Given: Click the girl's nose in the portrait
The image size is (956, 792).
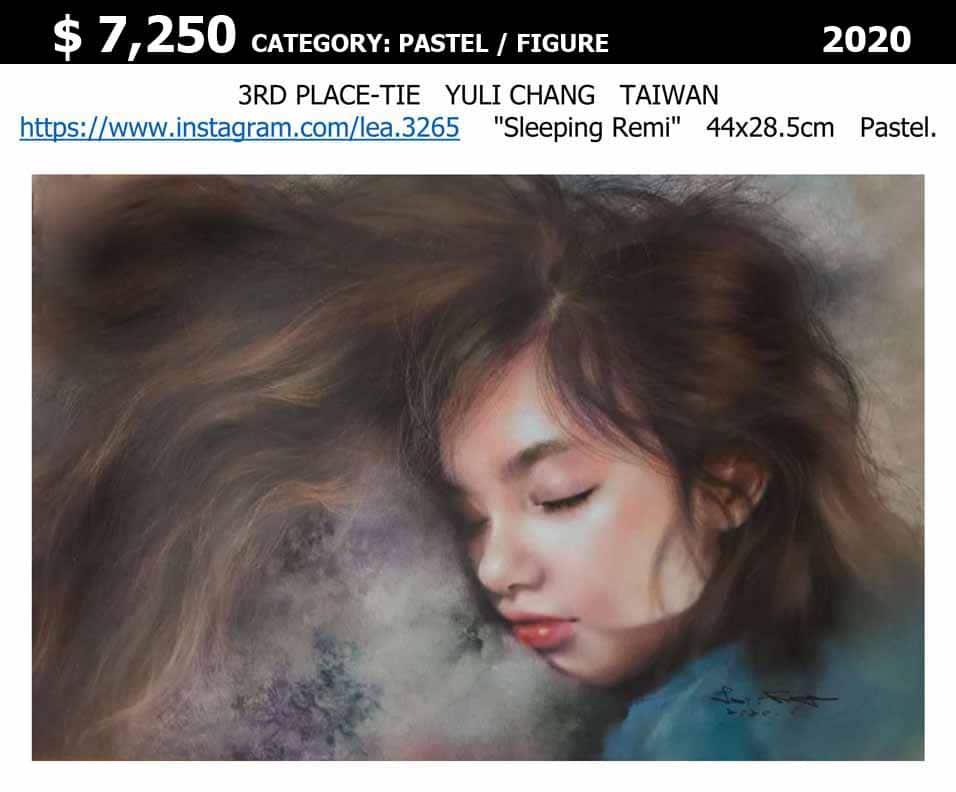Looking at the screenshot, I should [502, 566].
